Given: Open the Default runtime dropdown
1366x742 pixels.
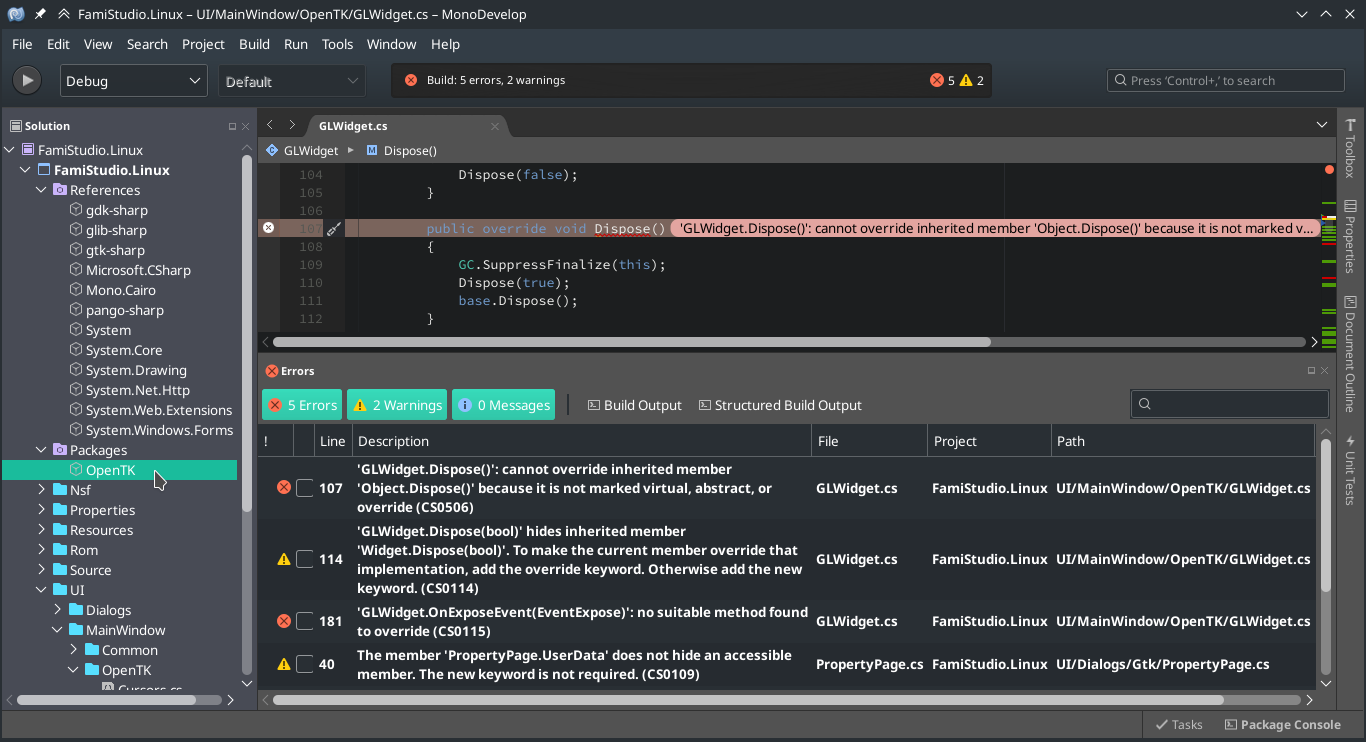Looking at the screenshot, I should coord(292,81).
